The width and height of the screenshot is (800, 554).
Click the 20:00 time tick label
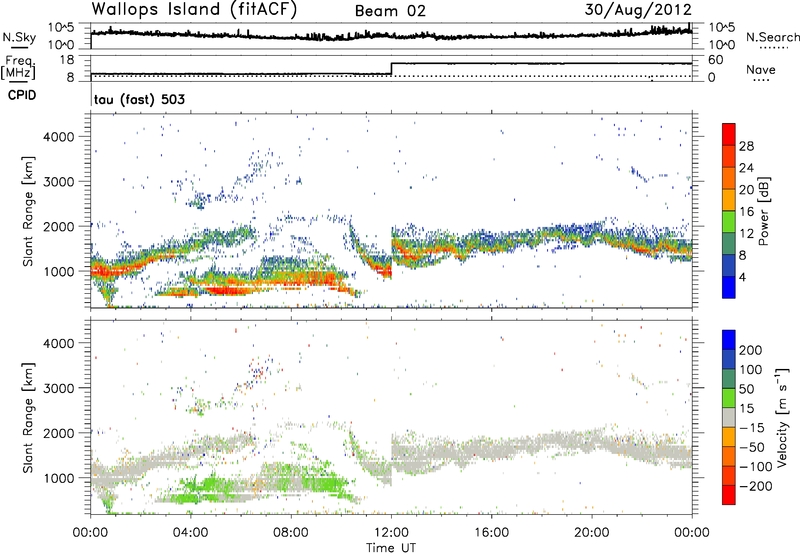[x=592, y=533]
